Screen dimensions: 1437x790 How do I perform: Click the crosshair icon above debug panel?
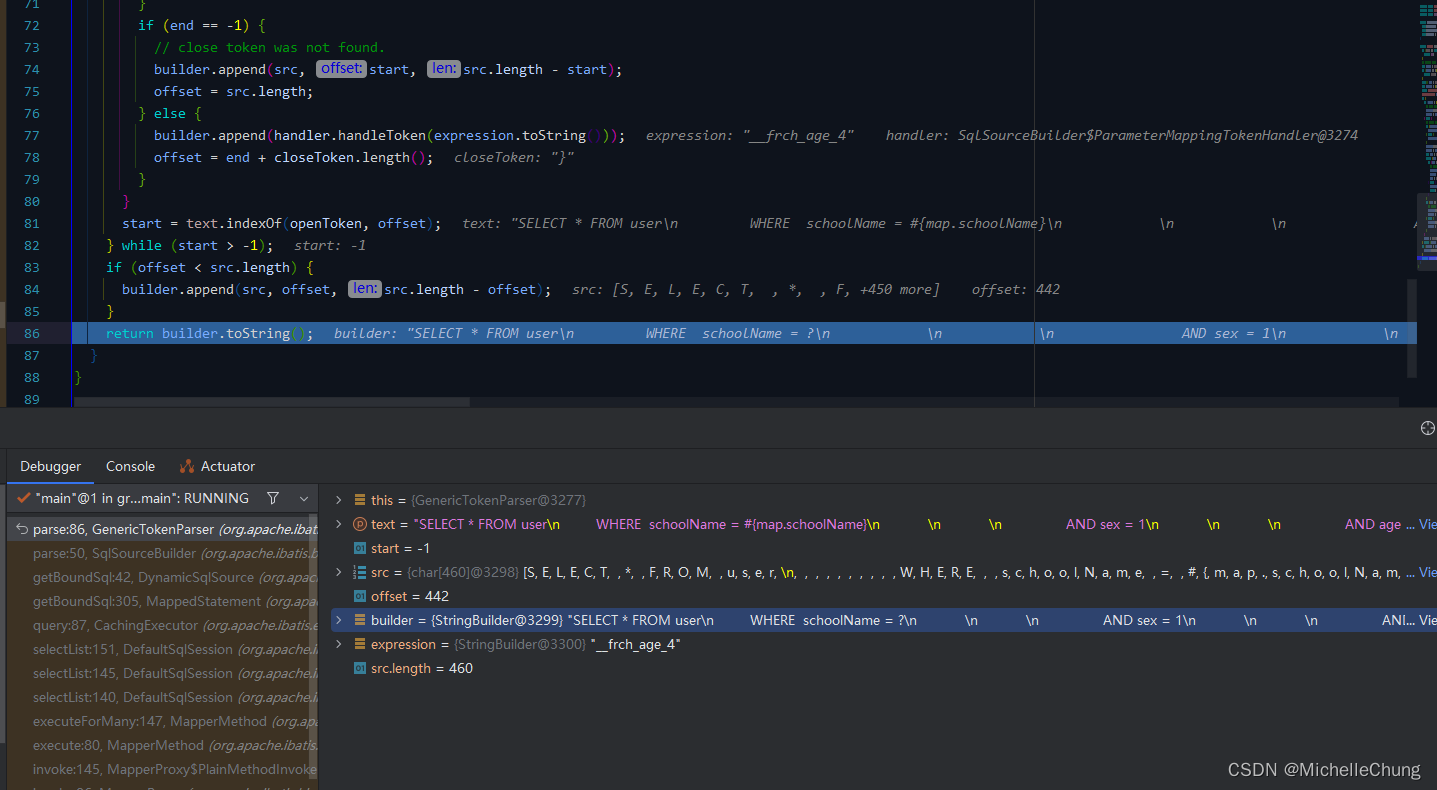click(1427, 428)
